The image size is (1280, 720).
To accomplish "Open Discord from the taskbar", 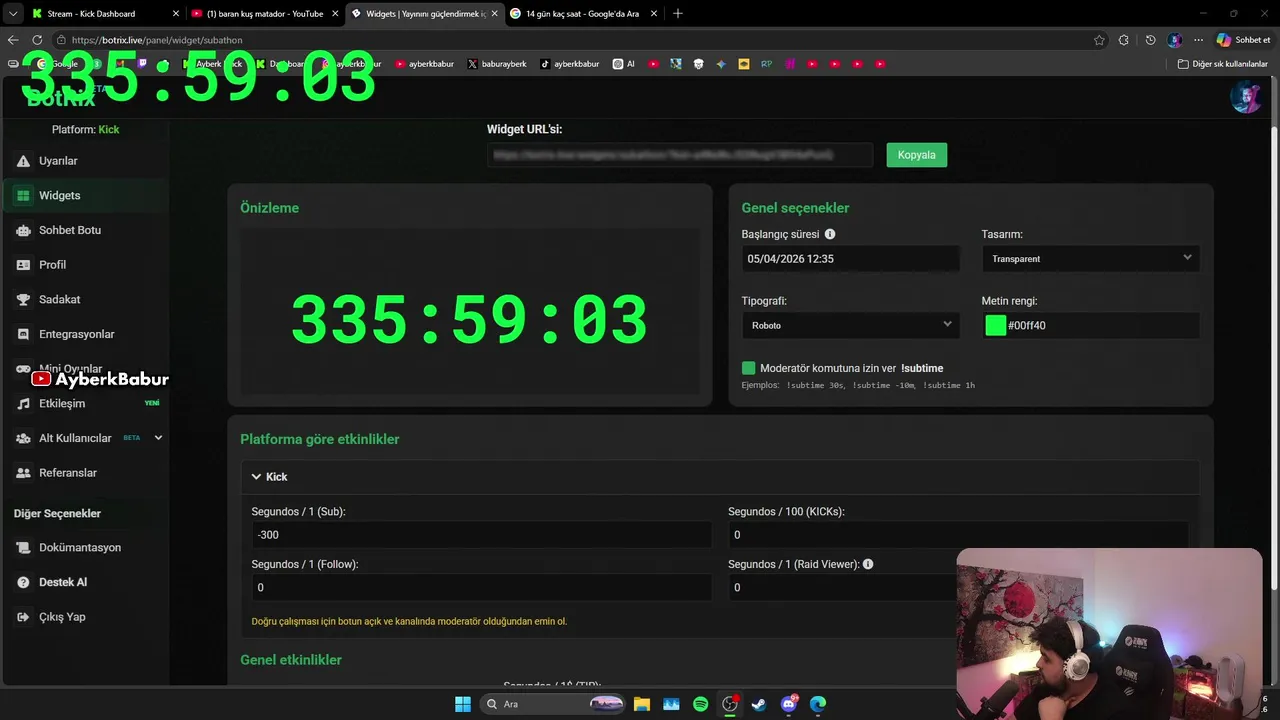I will (x=789, y=704).
